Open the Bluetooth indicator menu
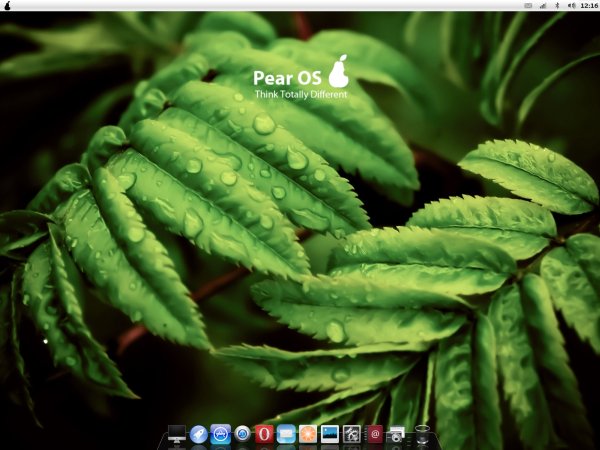The image size is (600, 450). [558, 5]
